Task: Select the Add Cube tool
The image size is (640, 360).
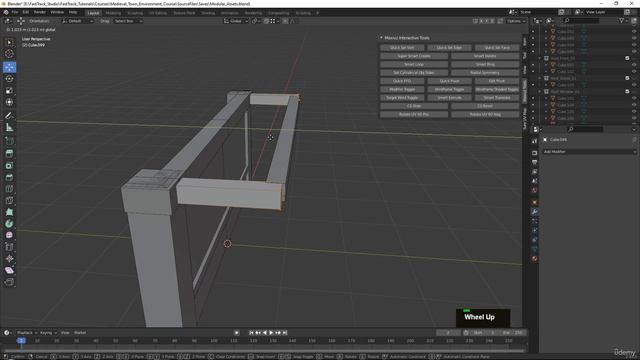Action: click(x=9, y=141)
